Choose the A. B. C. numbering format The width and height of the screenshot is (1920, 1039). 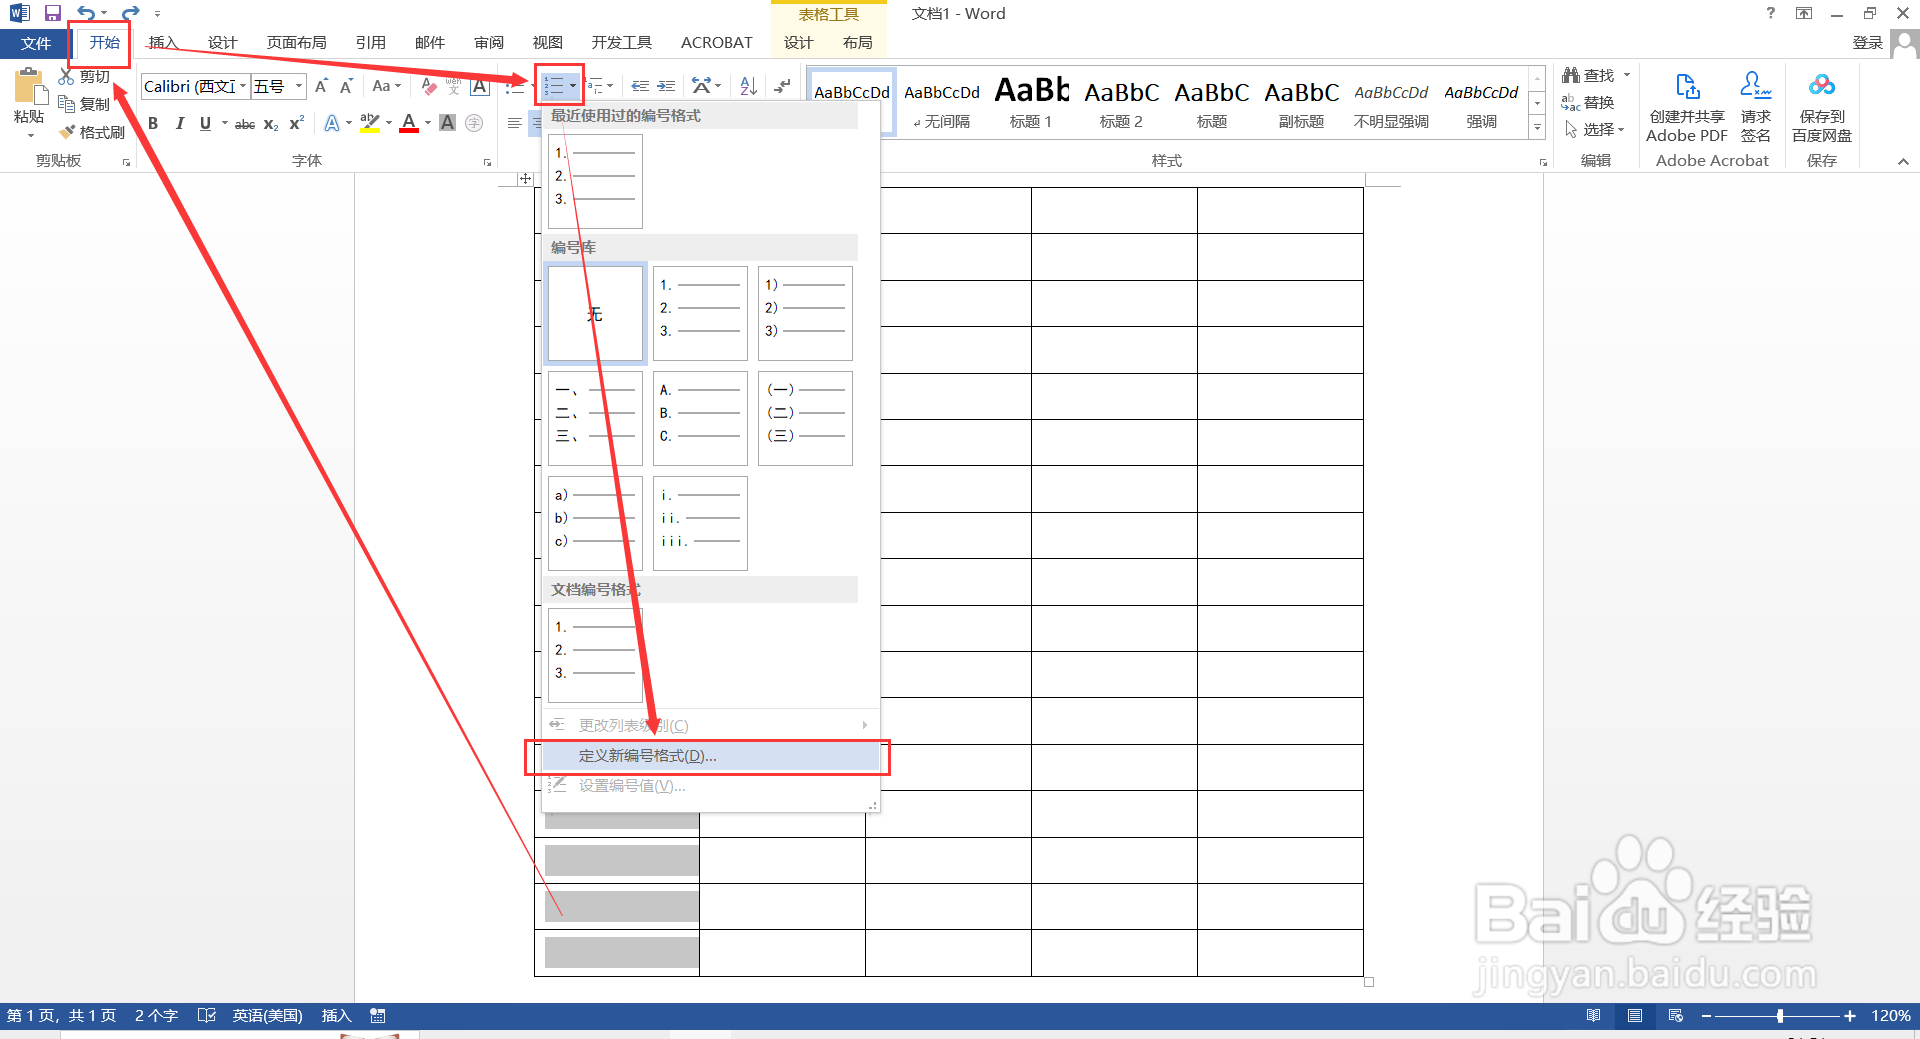[x=700, y=419]
